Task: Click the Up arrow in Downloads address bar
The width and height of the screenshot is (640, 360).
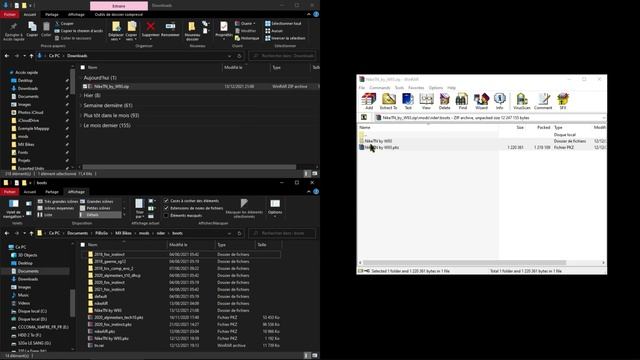Action: click(x=31, y=56)
